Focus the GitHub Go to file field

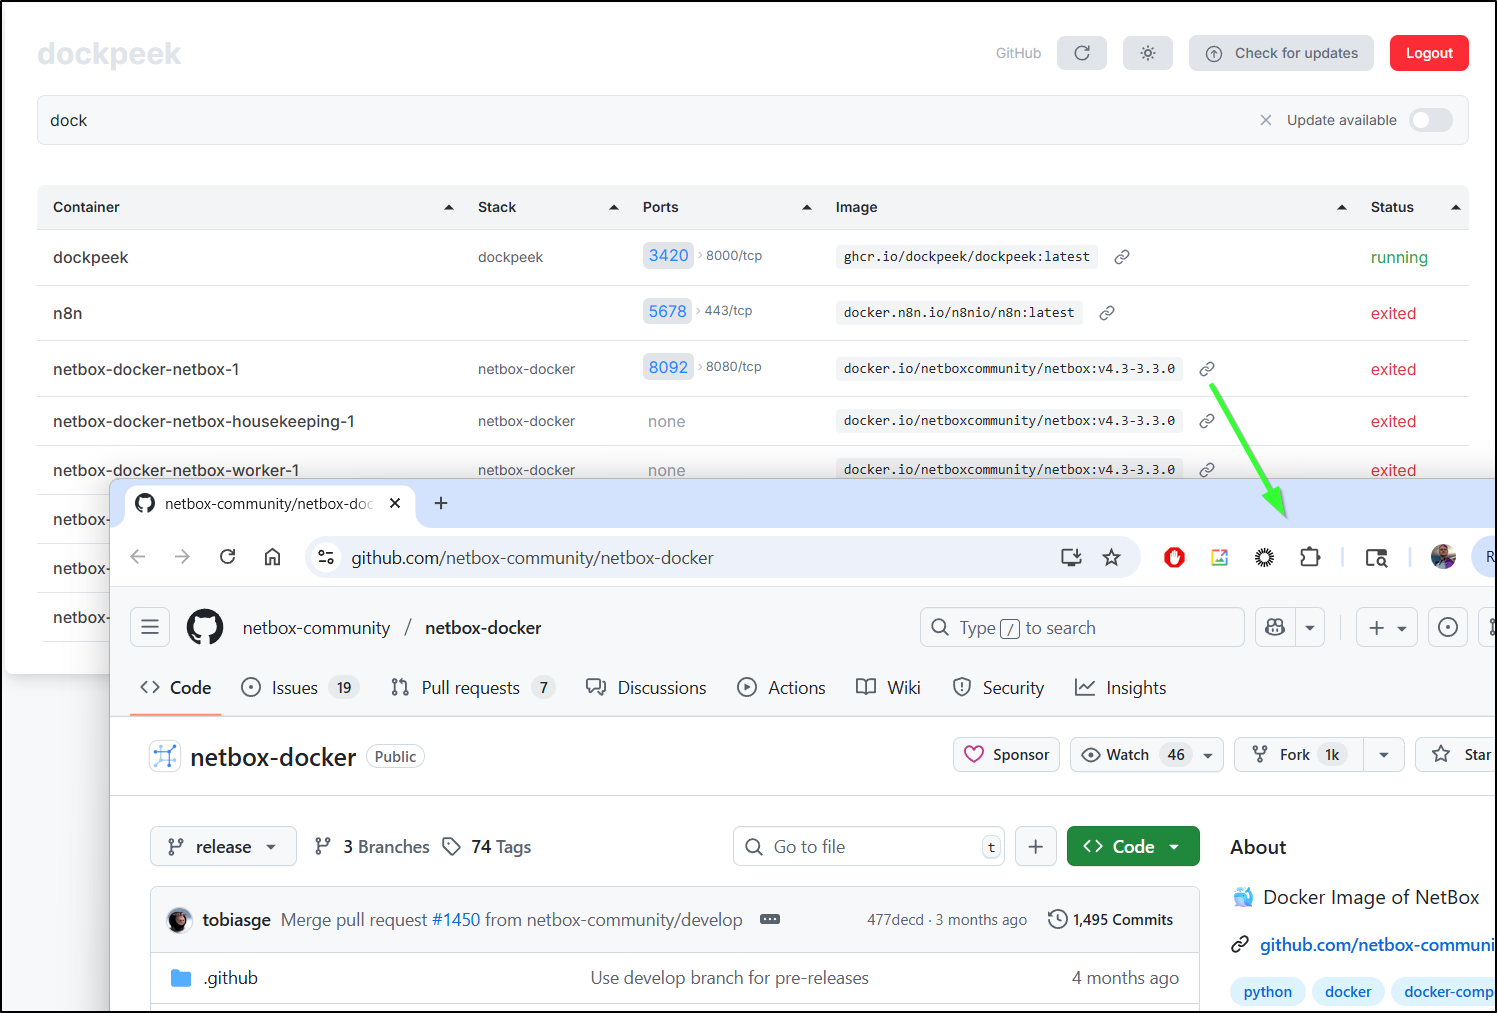[x=869, y=846]
